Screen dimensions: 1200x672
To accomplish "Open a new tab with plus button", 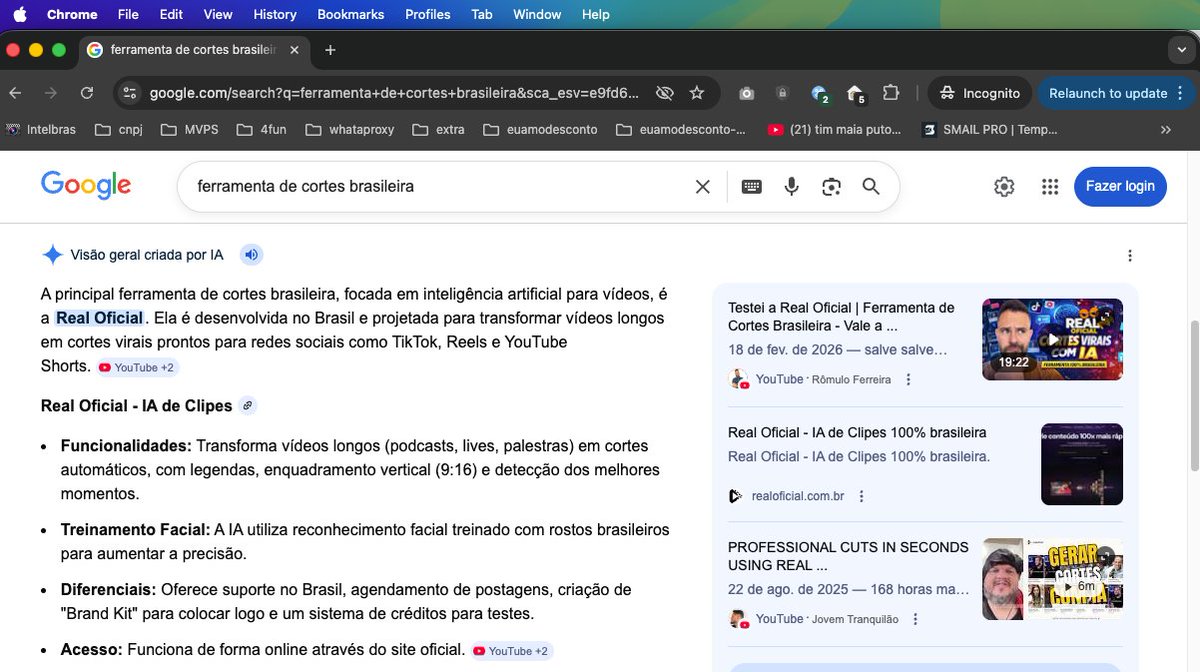I will pyautogui.click(x=330, y=50).
